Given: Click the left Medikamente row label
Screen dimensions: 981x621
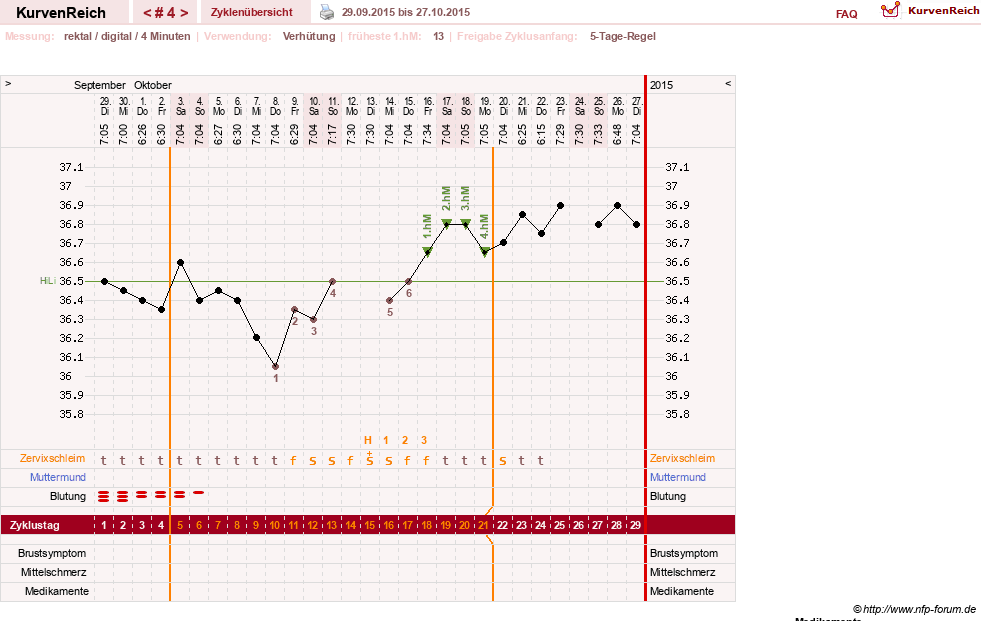Looking at the screenshot, I should 57,591.
